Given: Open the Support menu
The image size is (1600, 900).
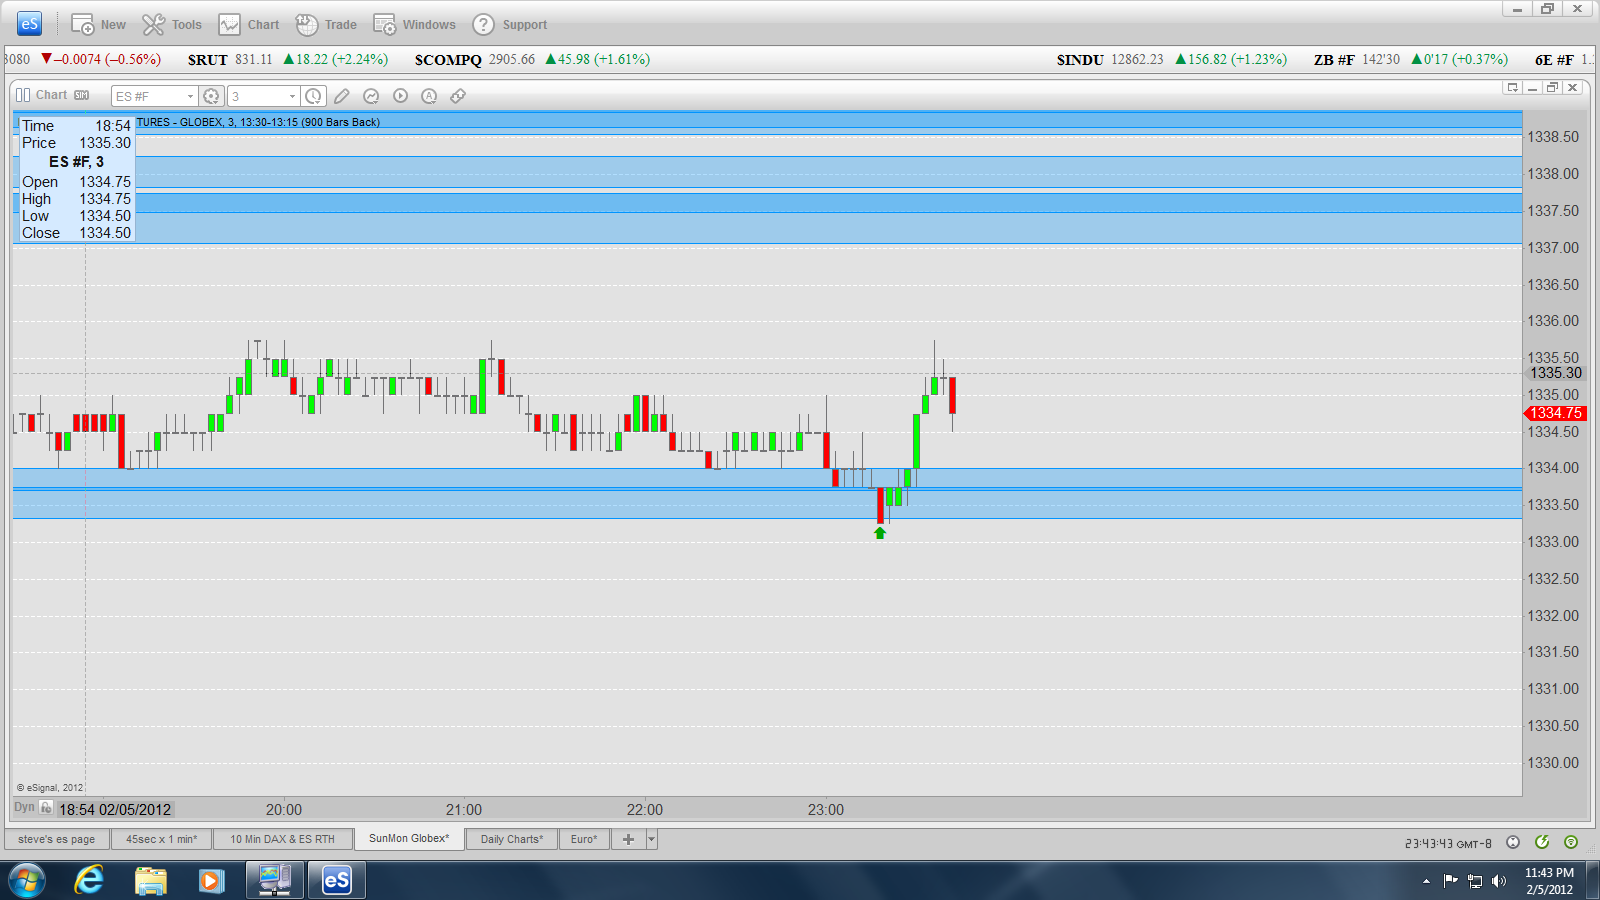Looking at the screenshot, I should [x=510, y=25].
